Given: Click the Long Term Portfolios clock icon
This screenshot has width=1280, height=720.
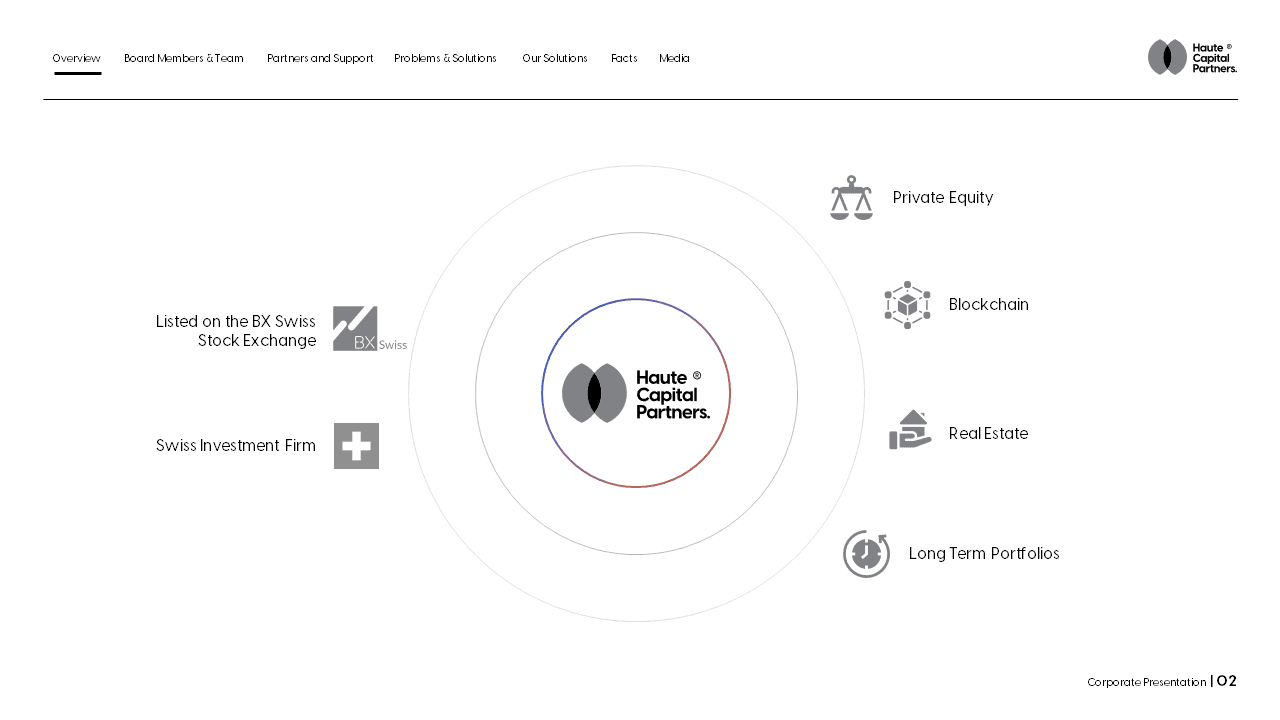Looking at the screenshot, I should pos(866,554).
